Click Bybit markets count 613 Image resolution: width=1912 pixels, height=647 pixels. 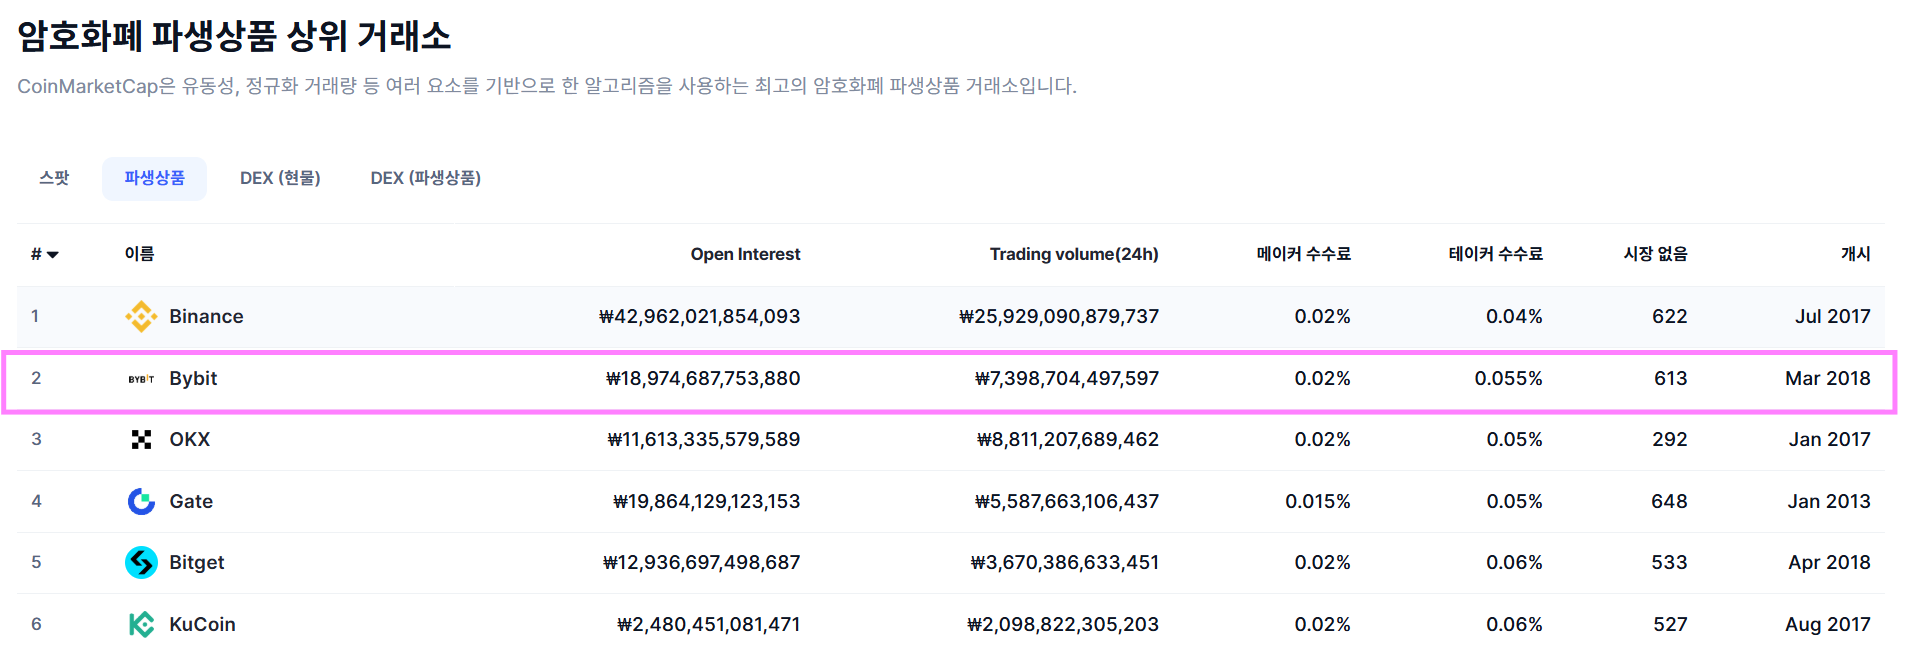[1671, 379]
